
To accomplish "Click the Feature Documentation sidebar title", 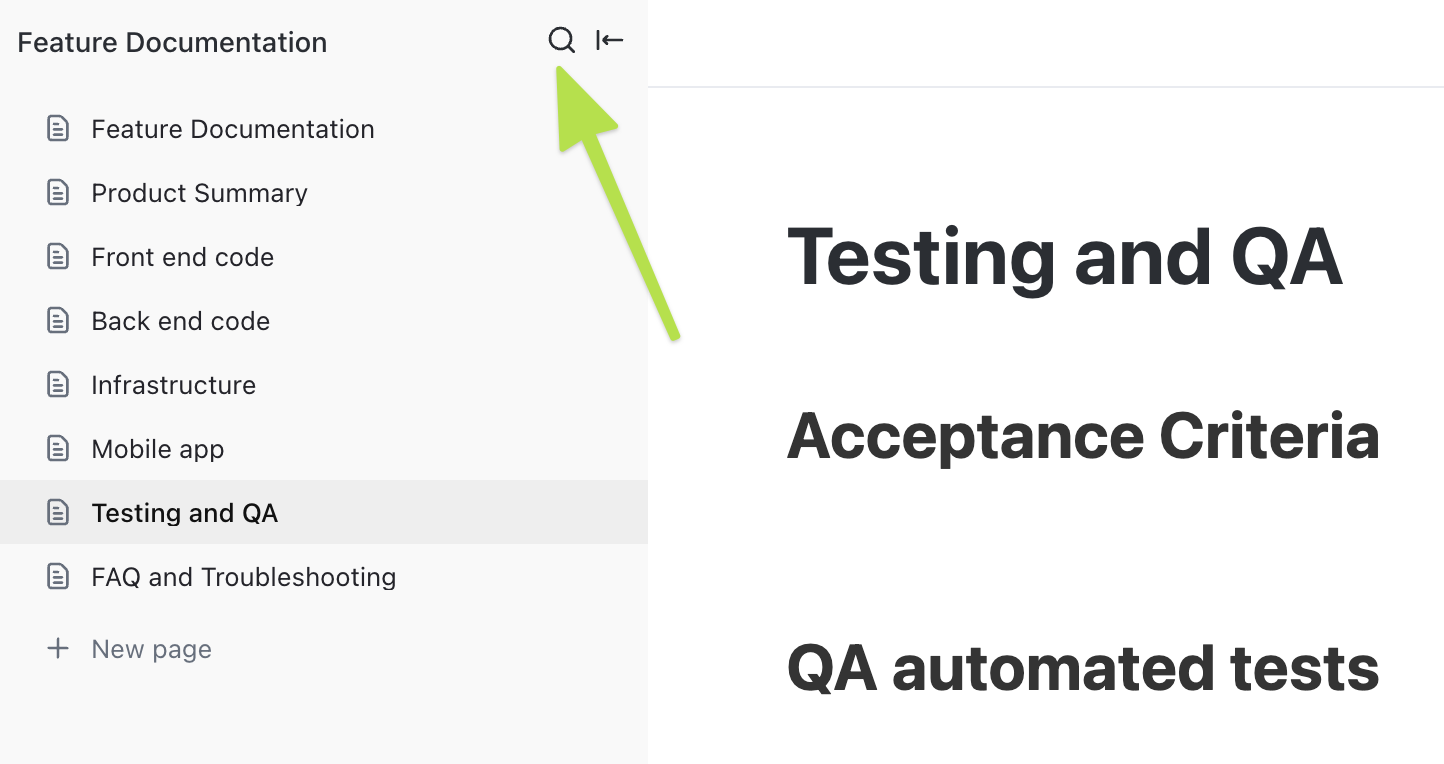I will [172, 42].
